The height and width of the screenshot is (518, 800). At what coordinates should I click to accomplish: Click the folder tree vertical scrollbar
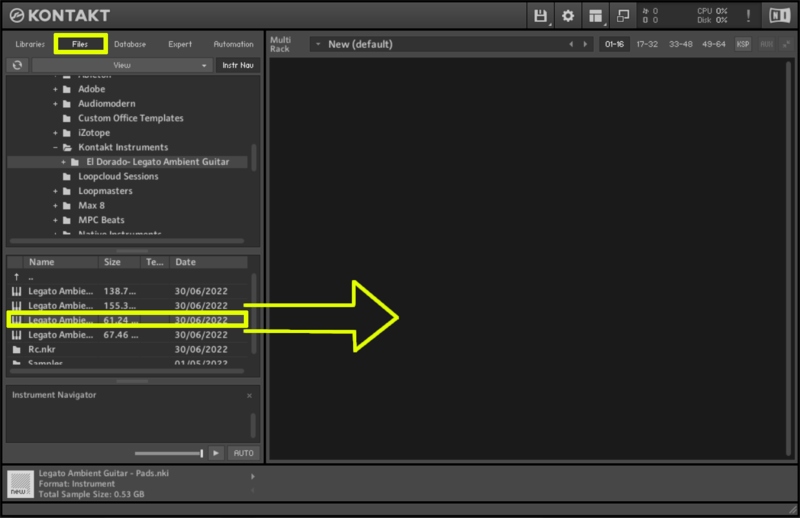point(254,157)
